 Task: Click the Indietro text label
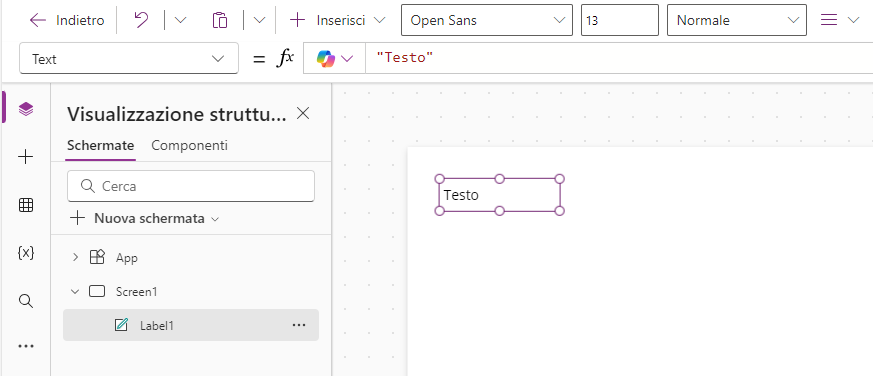(x=80, y=21)
